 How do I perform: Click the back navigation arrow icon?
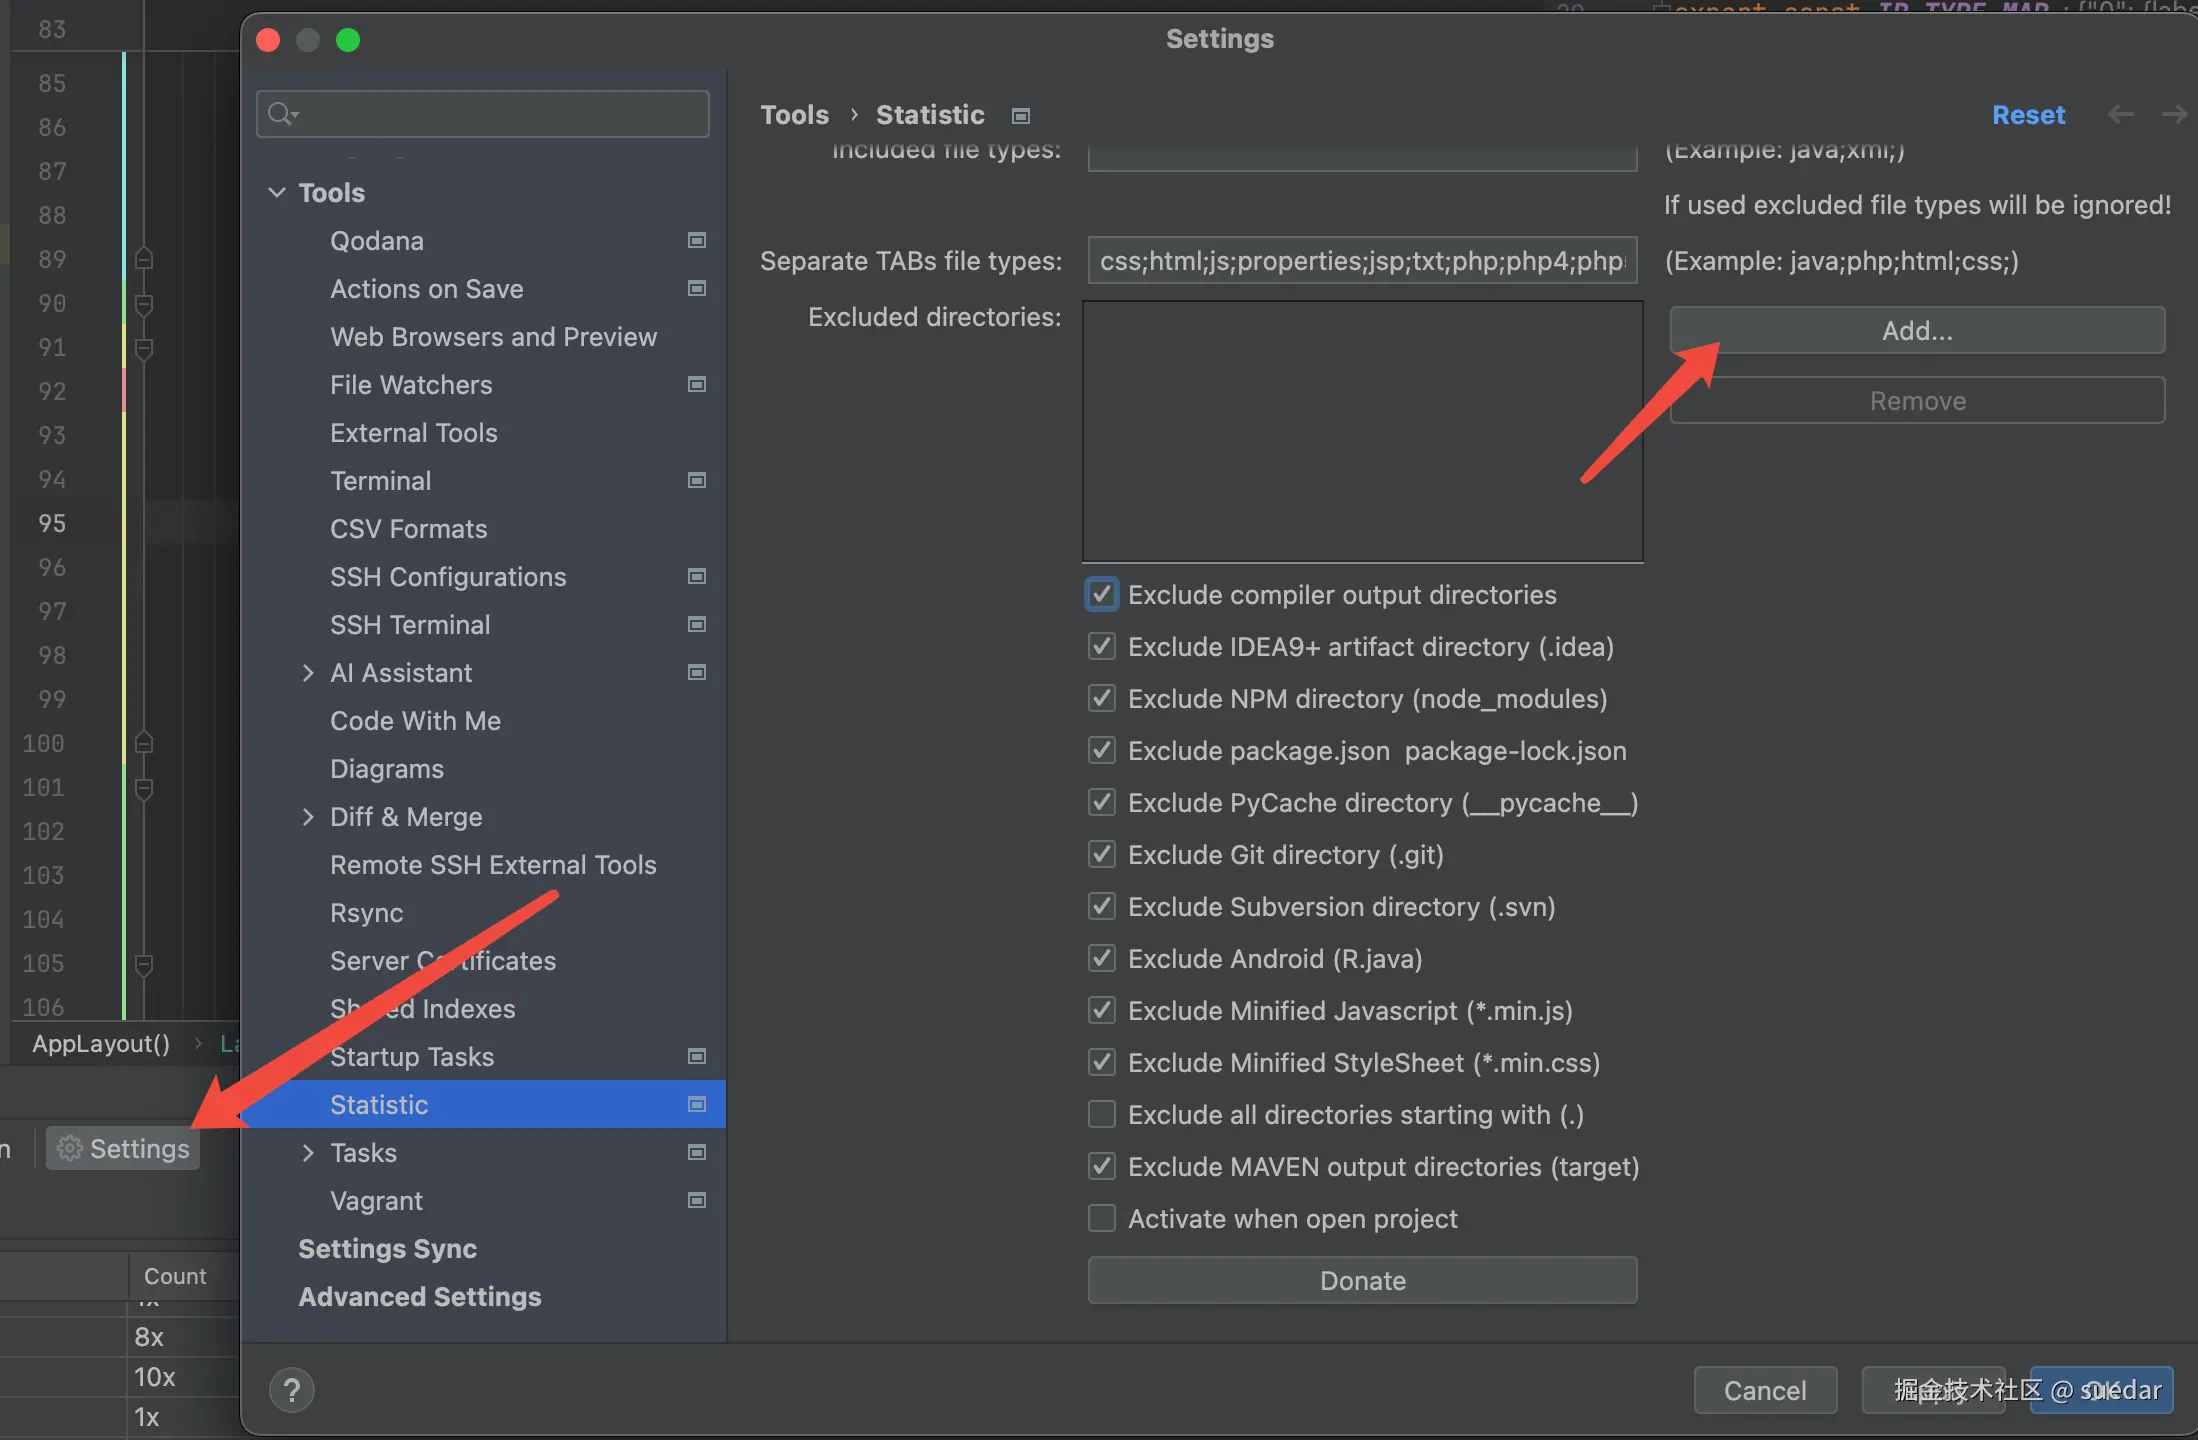(x=2120, y=115)
